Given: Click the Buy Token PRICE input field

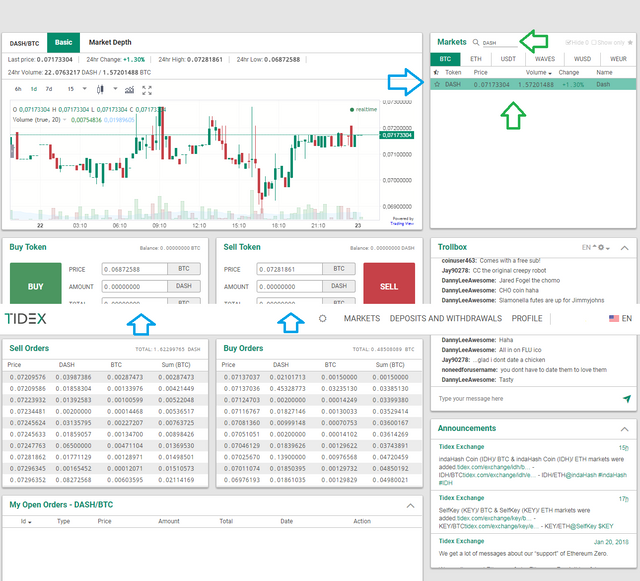Looking at the screenshot, I should tap(135, 269).
